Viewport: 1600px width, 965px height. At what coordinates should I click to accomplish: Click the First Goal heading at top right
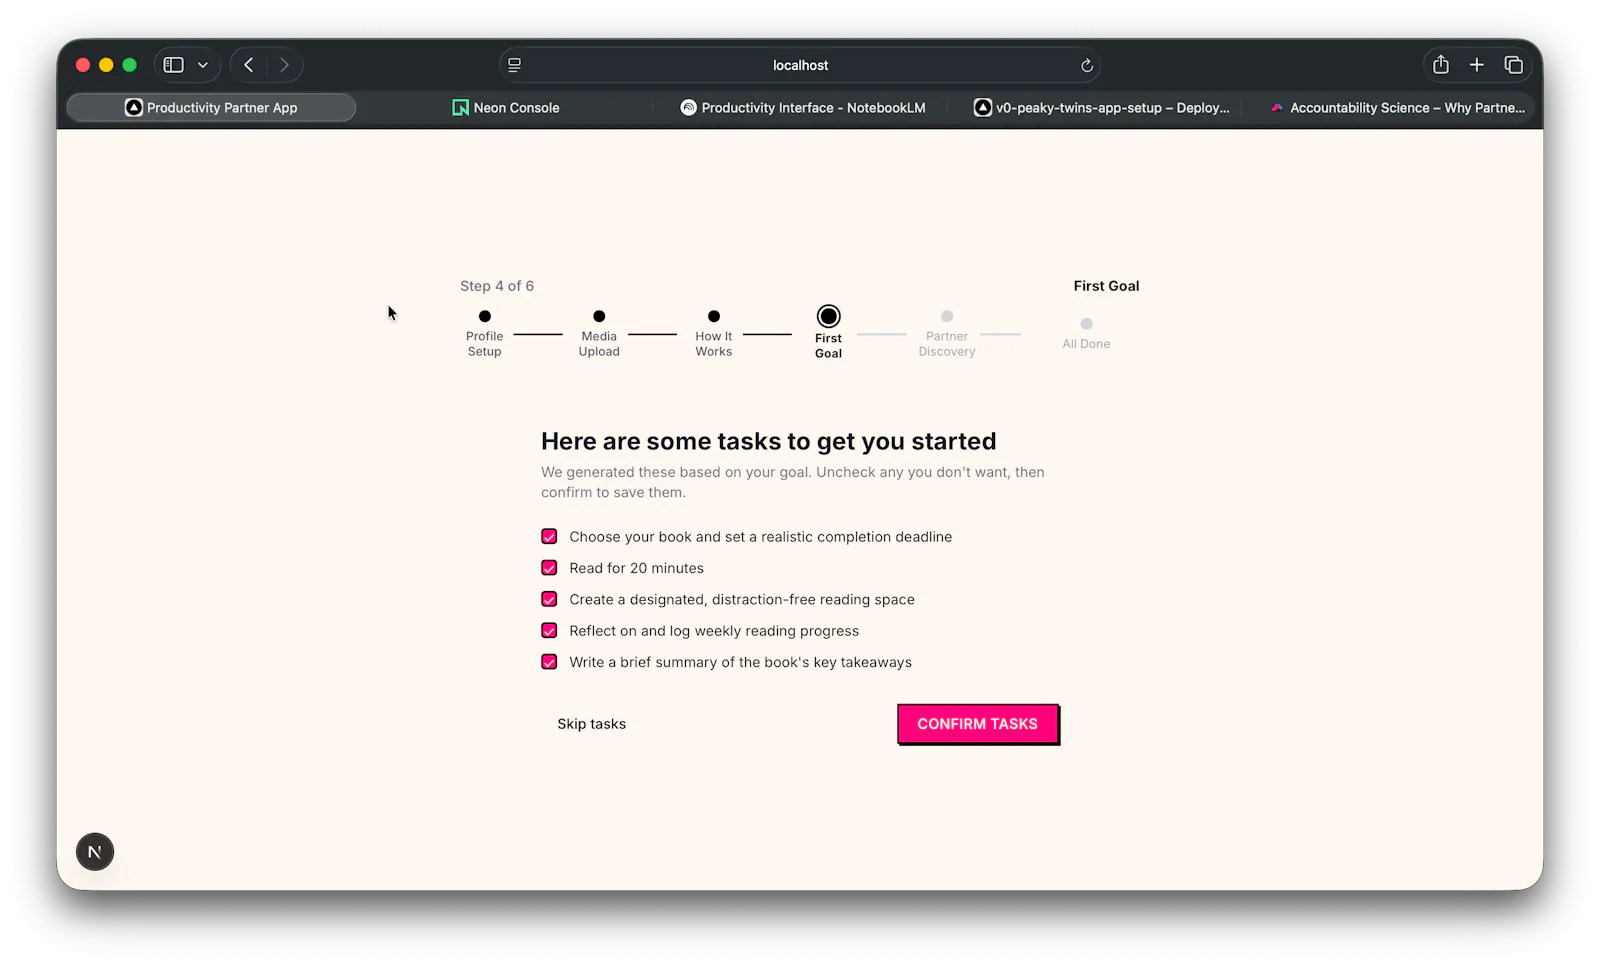pos(1106,286)
